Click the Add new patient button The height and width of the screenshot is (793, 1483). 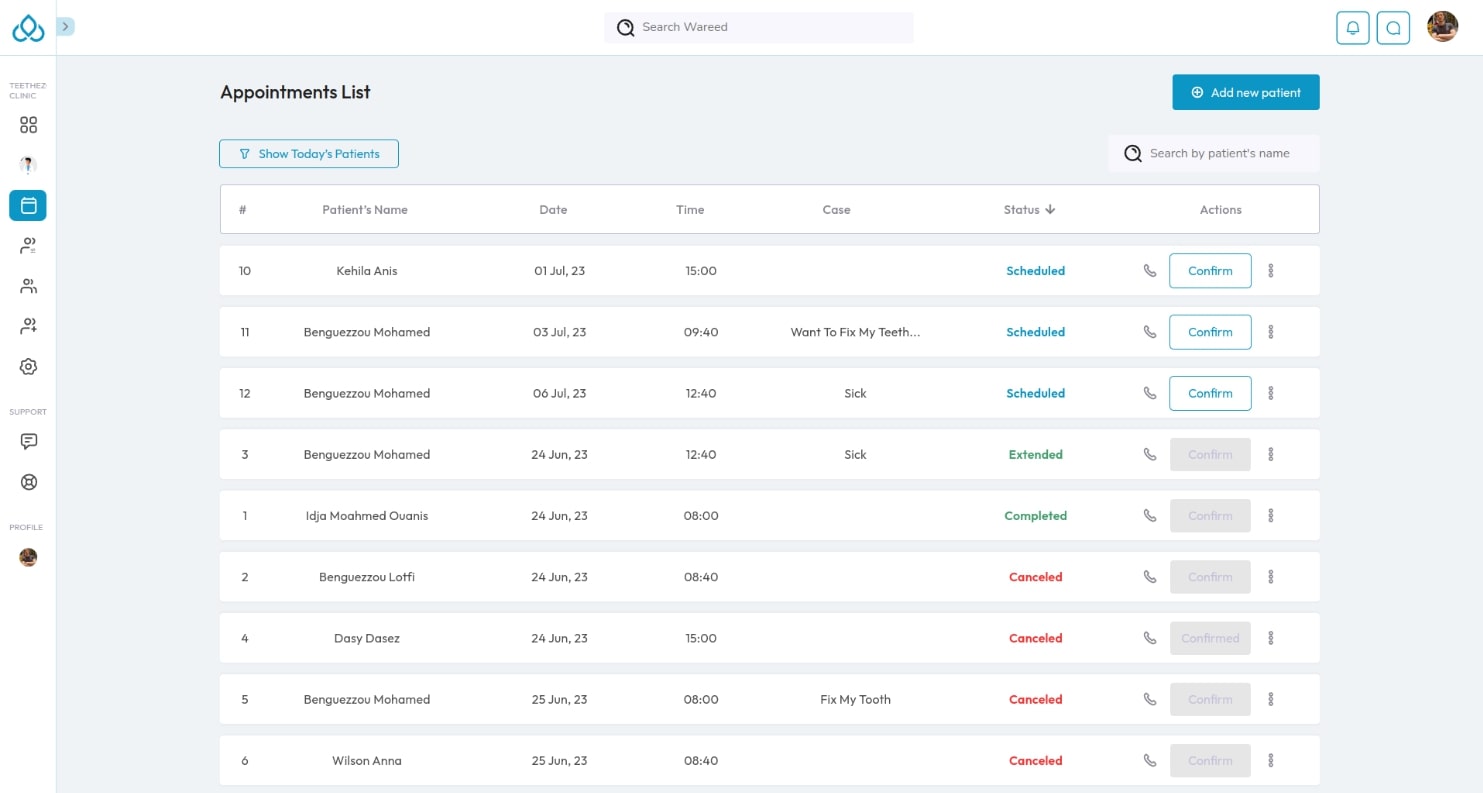[x=1245, y=93]
